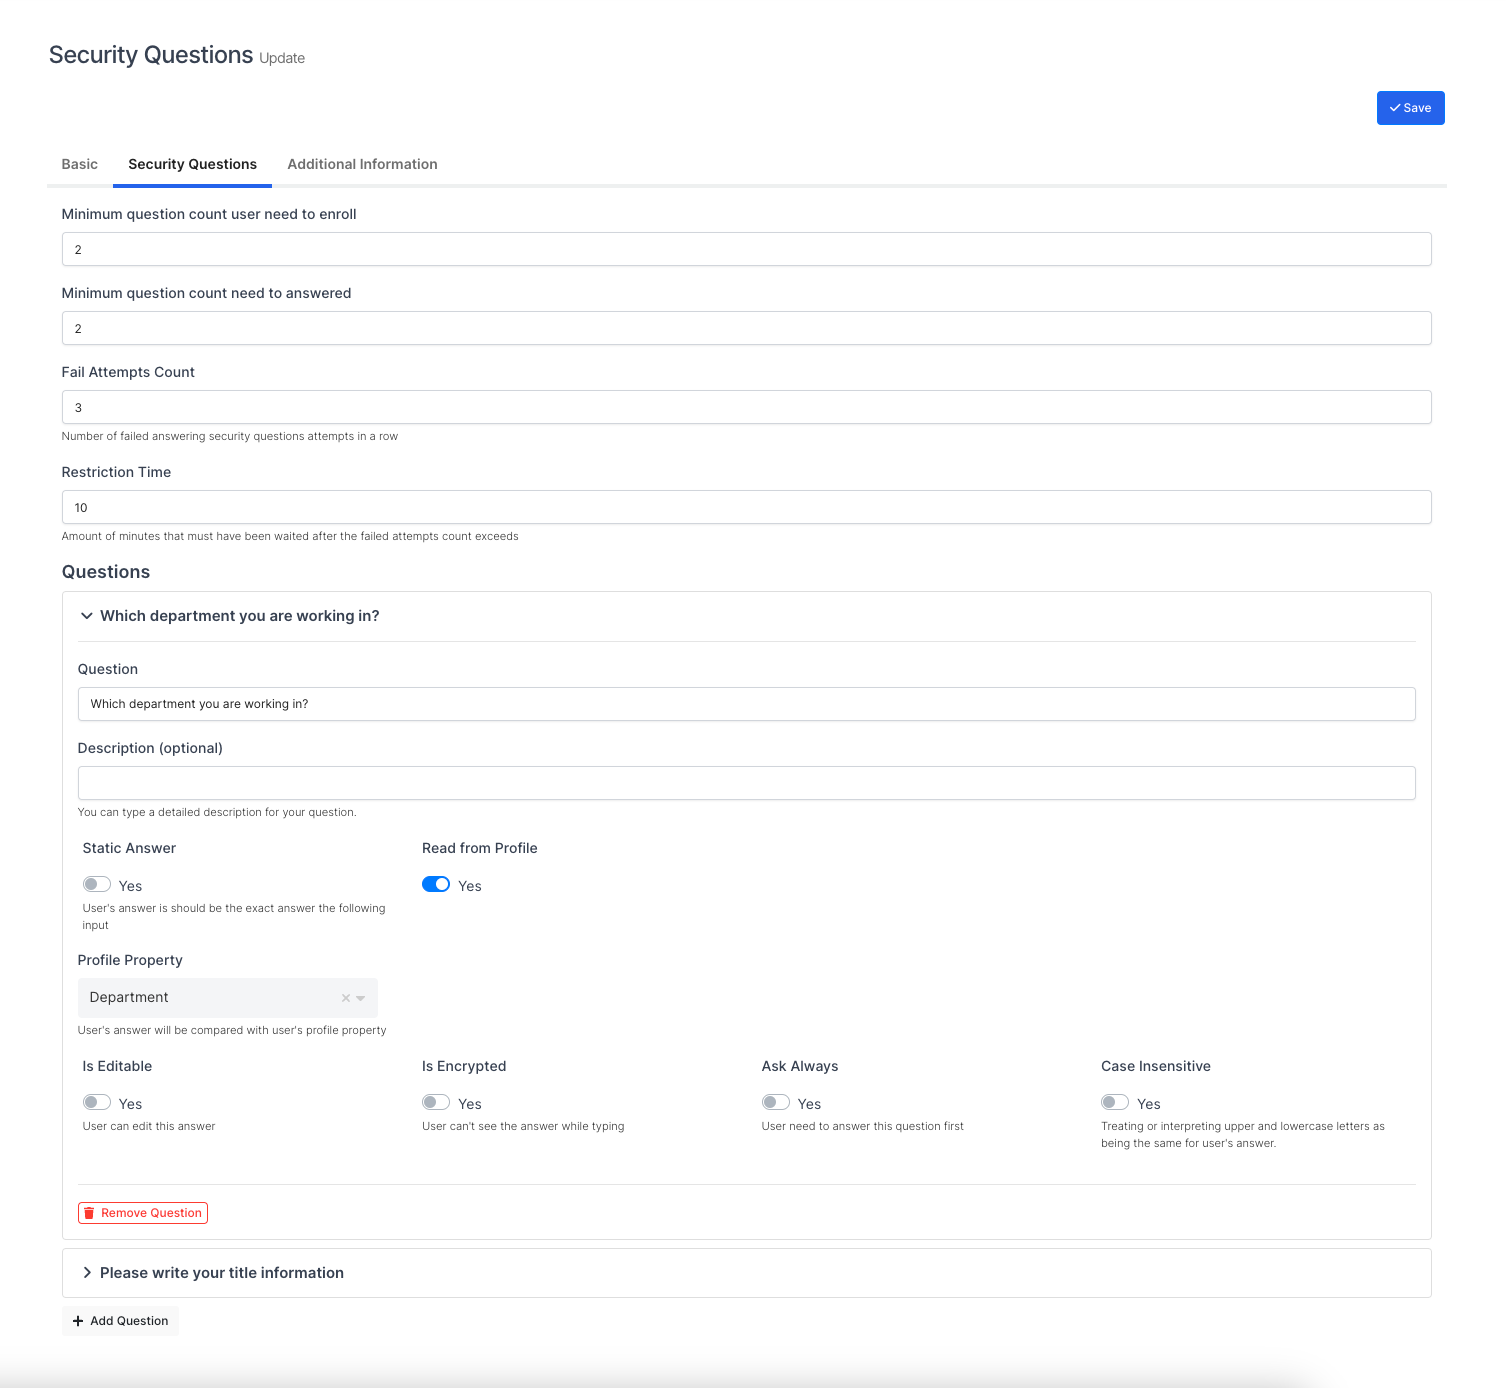This screenshot has height=1388, width=1506.
Task: Switch to the Basic tab
Action: point(80,164)
